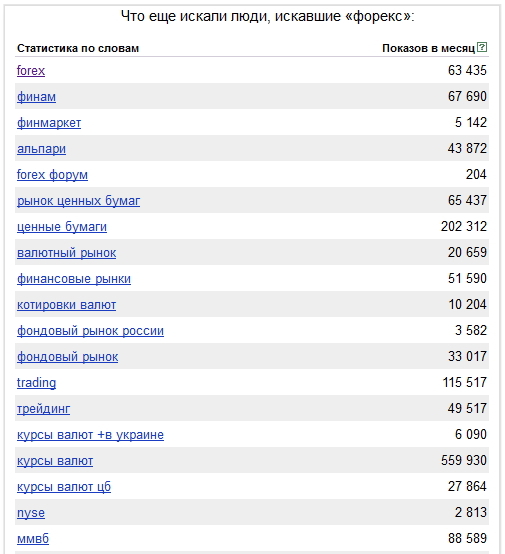The image size is (505, 554).
Task: Select the валютный рынок link
Action: (x=66, y=253)
